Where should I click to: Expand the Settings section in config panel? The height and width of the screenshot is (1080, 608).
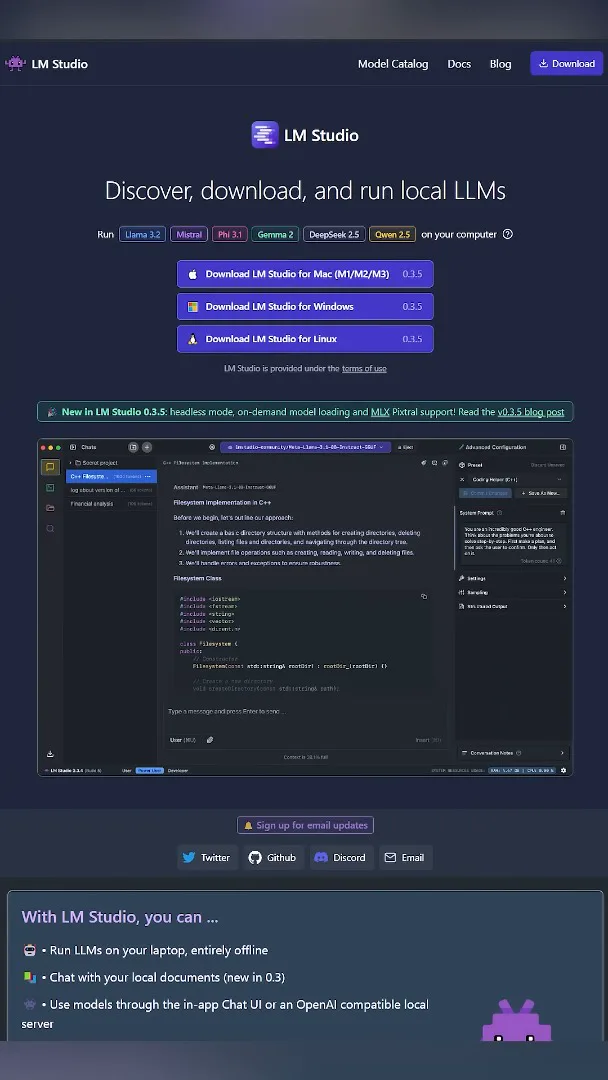[512, 579]
